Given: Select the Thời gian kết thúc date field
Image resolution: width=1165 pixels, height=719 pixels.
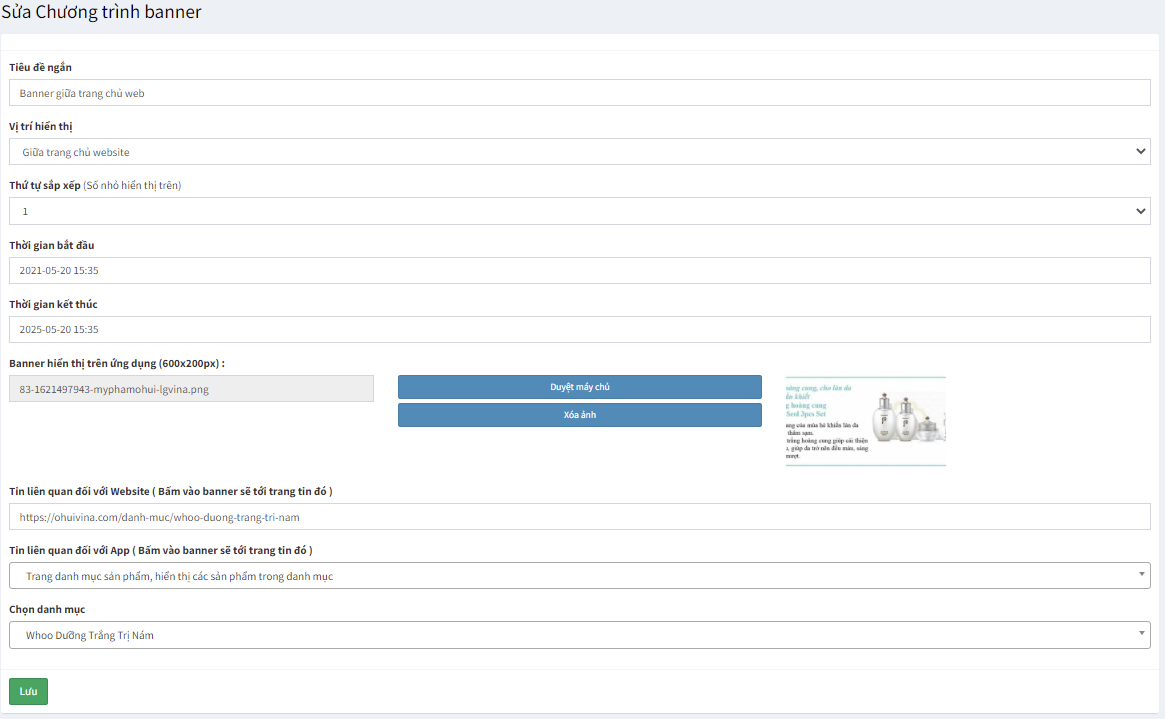Looking at the screenshot, I should 579,329.
